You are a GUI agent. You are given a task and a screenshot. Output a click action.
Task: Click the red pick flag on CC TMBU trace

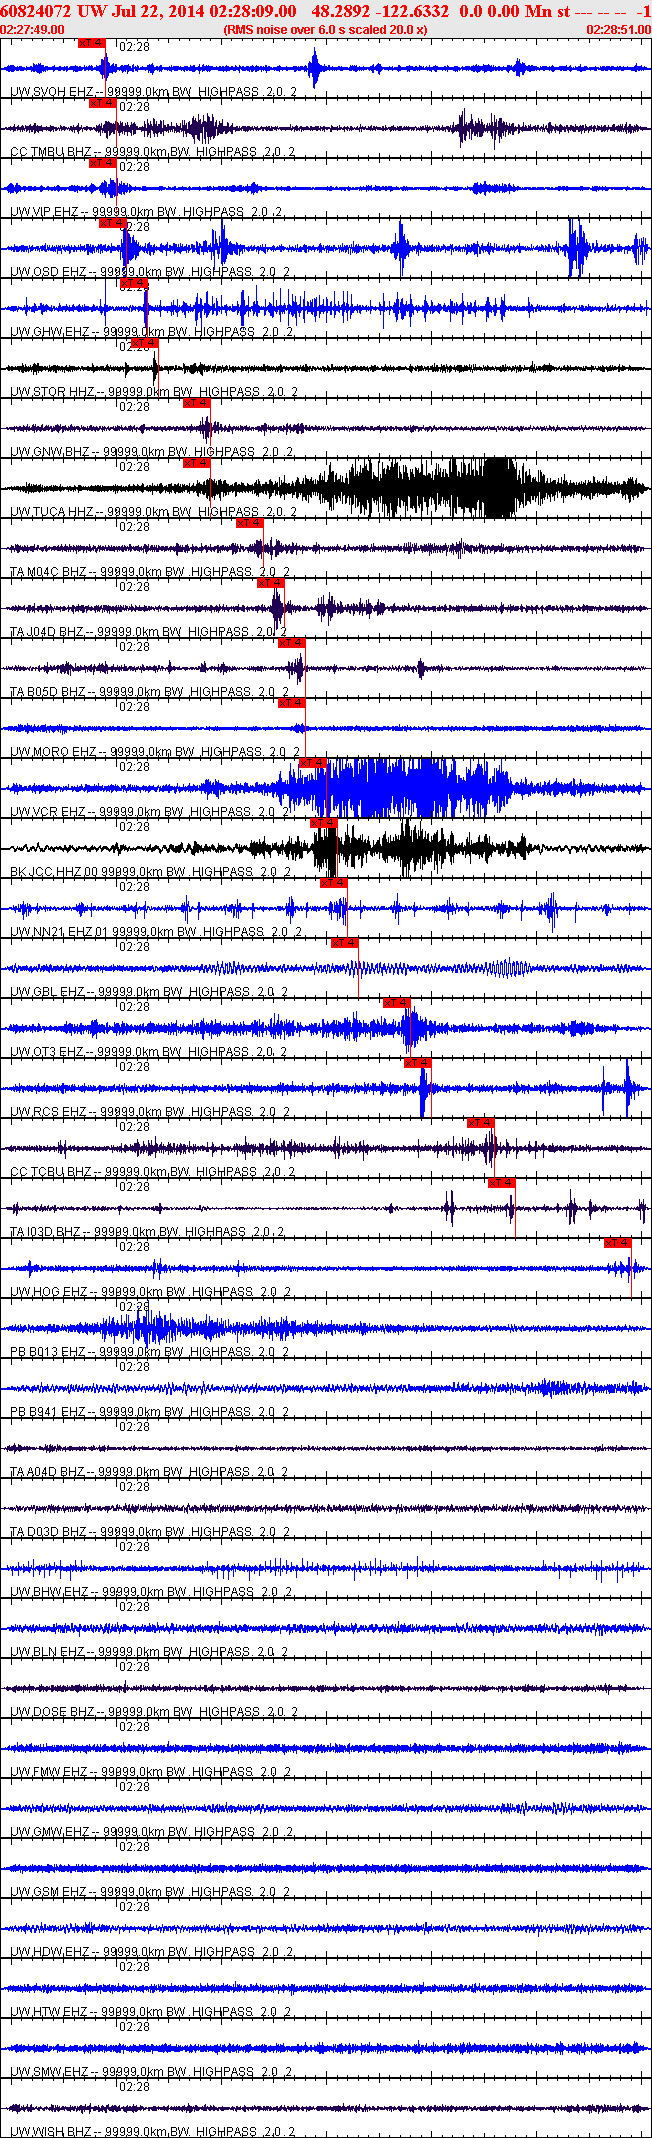(102, 103)
